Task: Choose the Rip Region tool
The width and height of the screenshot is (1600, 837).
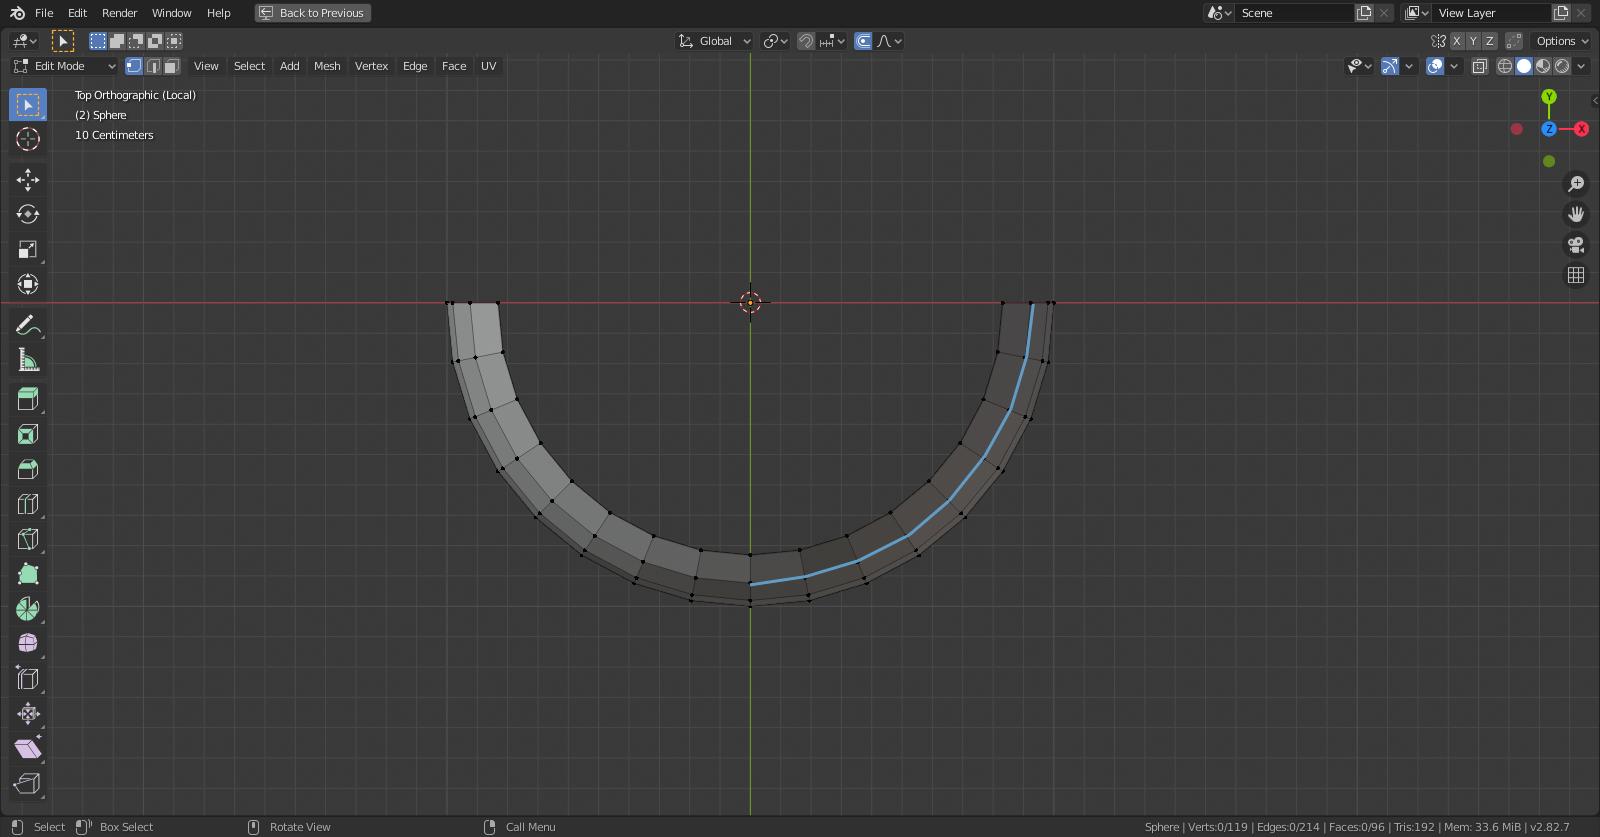Action: (28, 784)
